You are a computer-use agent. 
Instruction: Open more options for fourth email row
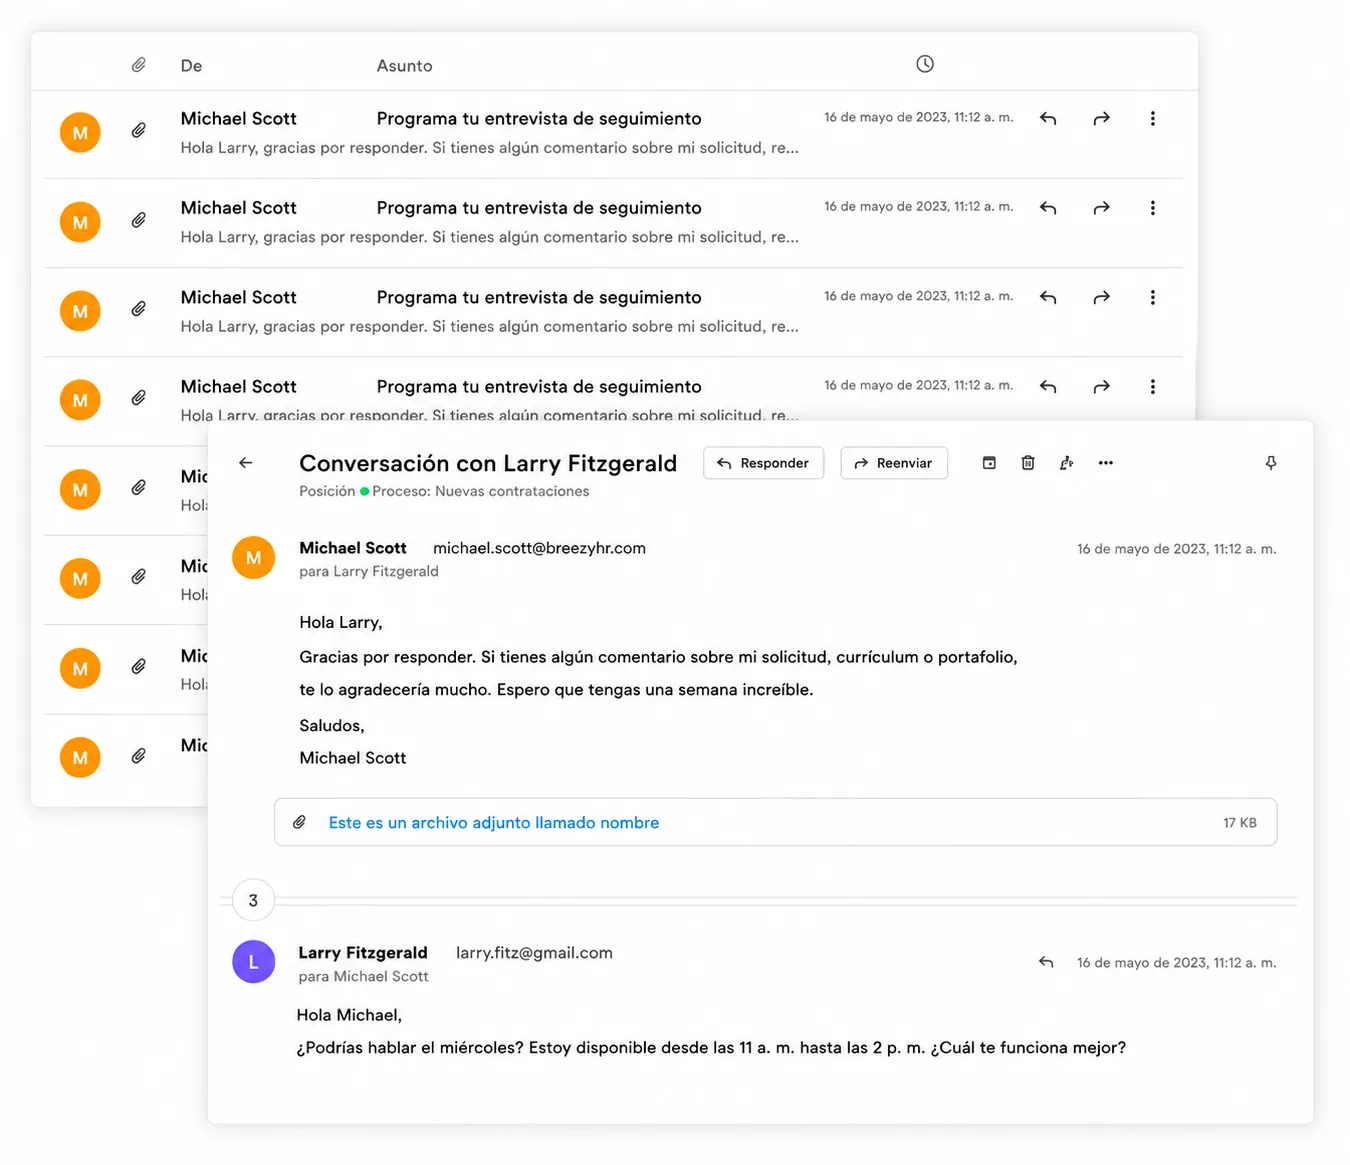pyautogui.click(x=1153, y=387)
